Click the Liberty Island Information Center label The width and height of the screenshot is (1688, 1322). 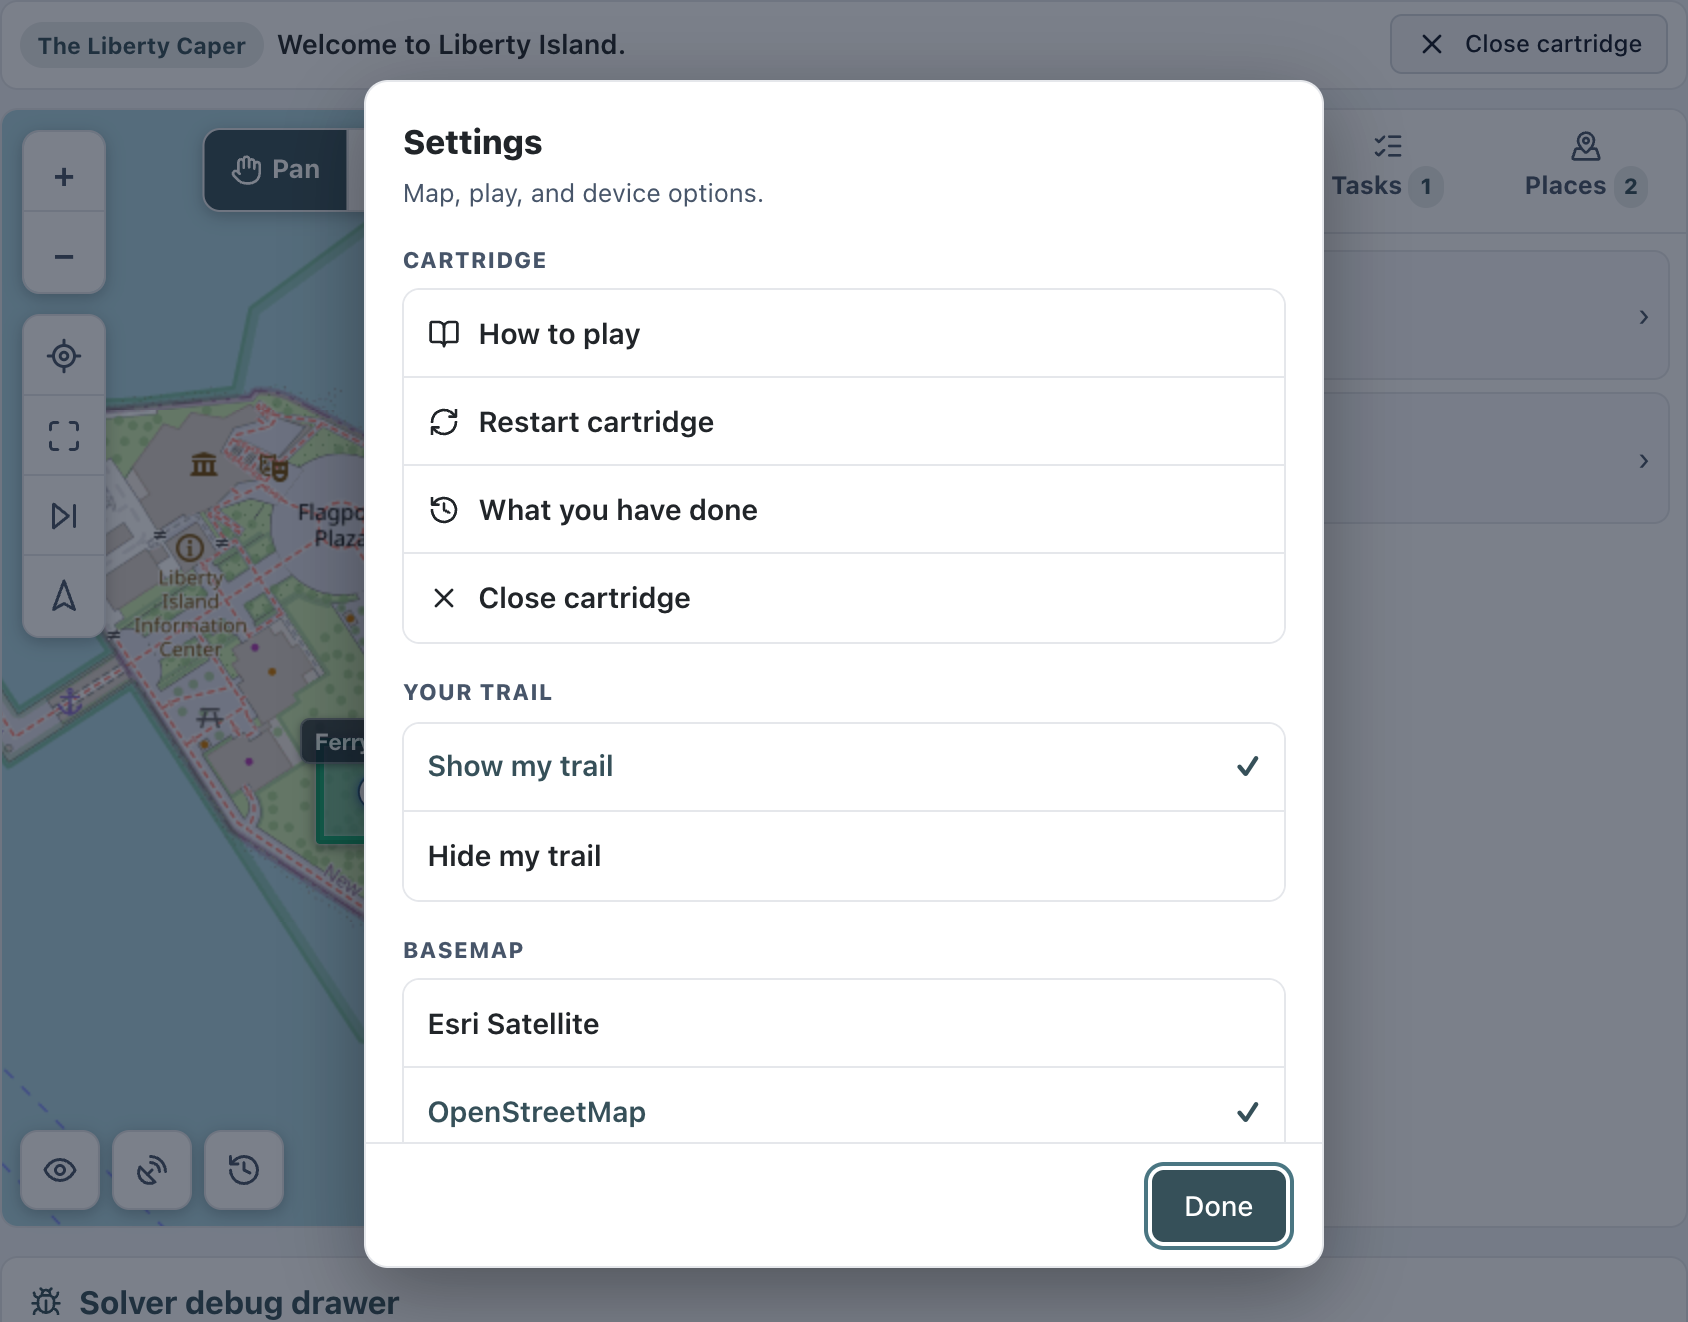pyautogui.click(x=190, y=613)
